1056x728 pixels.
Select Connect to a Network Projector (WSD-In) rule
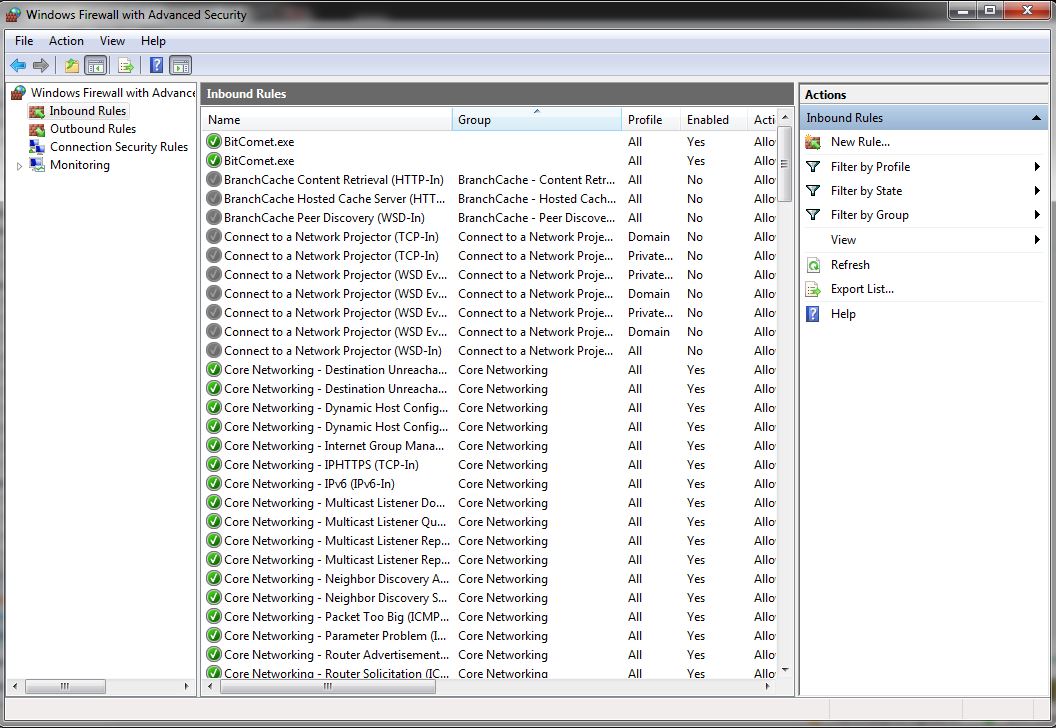[489, 351]
